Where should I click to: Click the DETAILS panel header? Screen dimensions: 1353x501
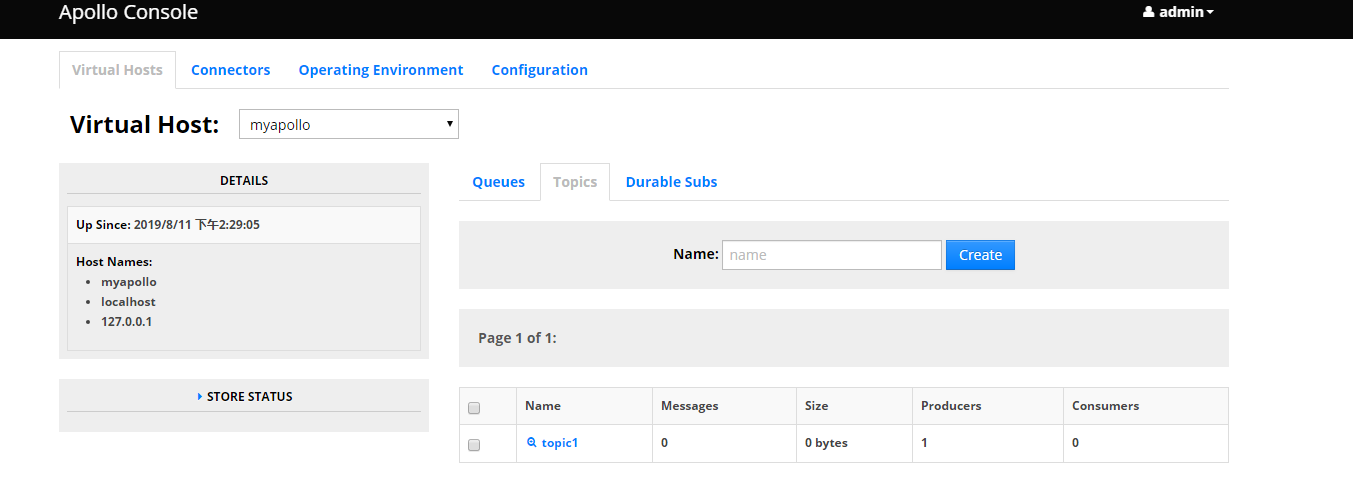pyautogui.click(x=244, y=181)
